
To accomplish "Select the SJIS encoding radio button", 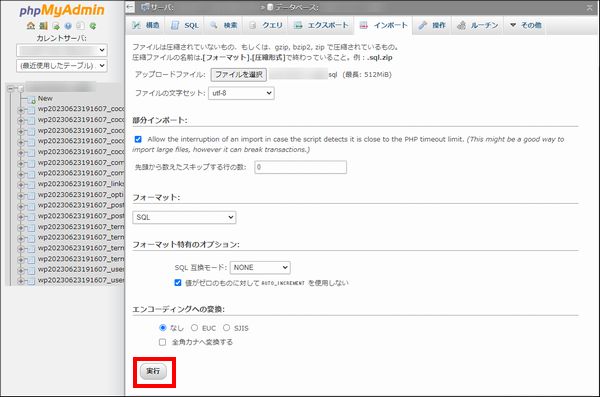I will point(226,328).
